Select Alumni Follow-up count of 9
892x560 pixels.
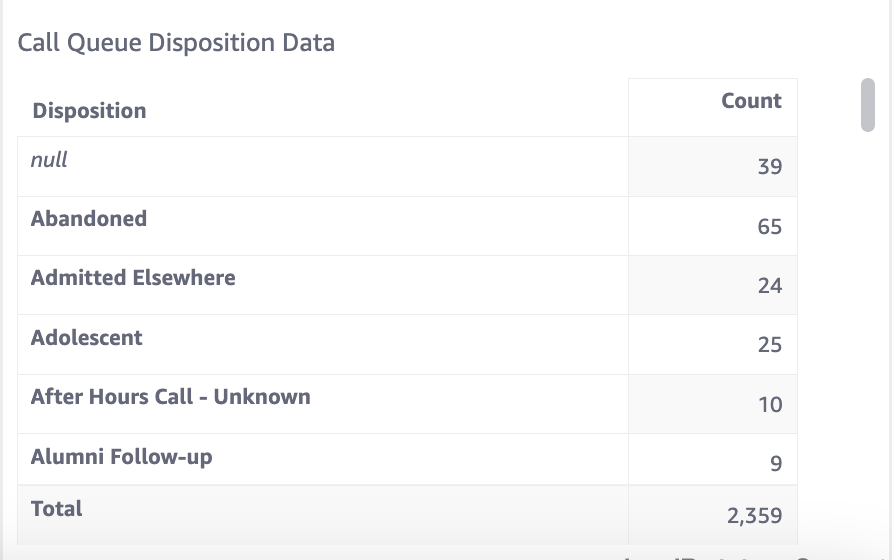point(775,464)
